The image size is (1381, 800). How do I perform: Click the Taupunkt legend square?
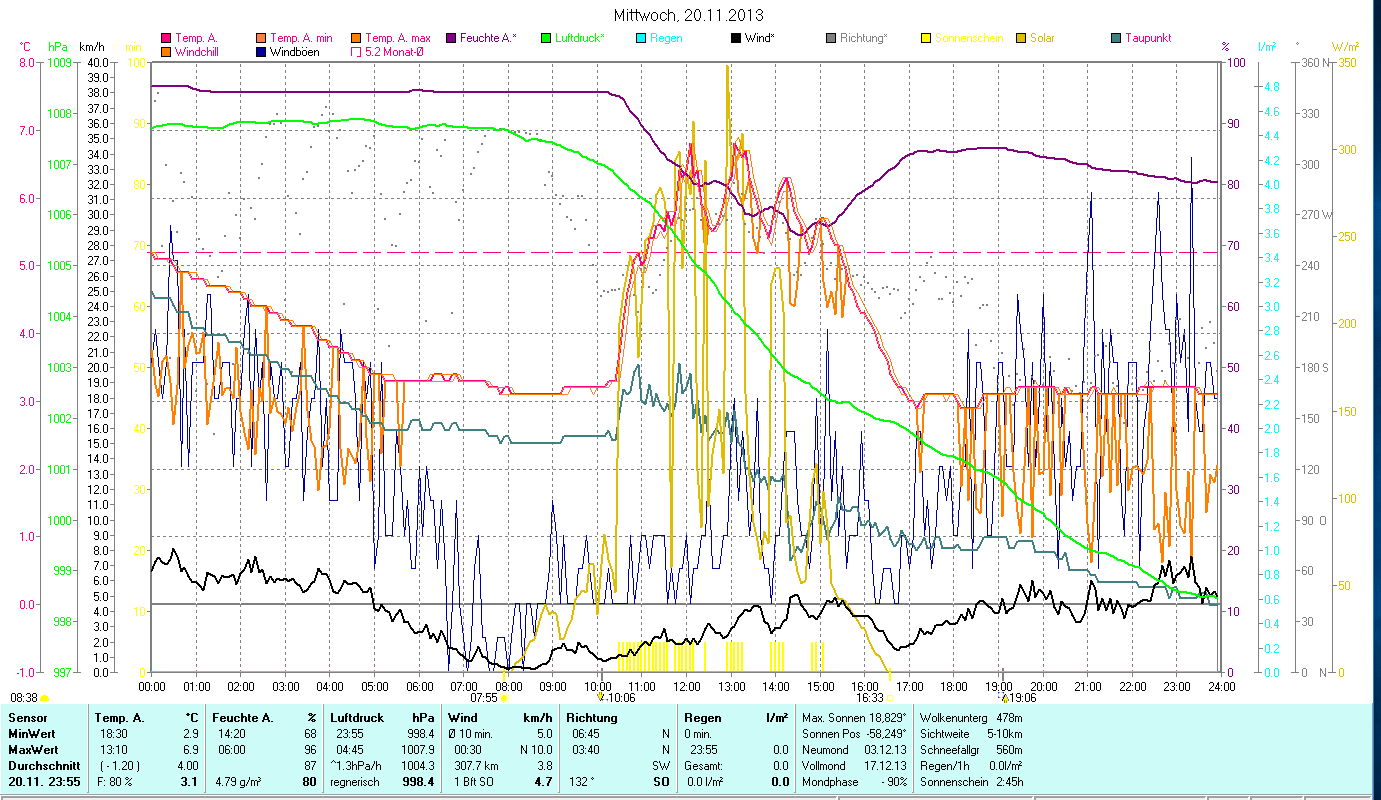[x=1115, y=39]
